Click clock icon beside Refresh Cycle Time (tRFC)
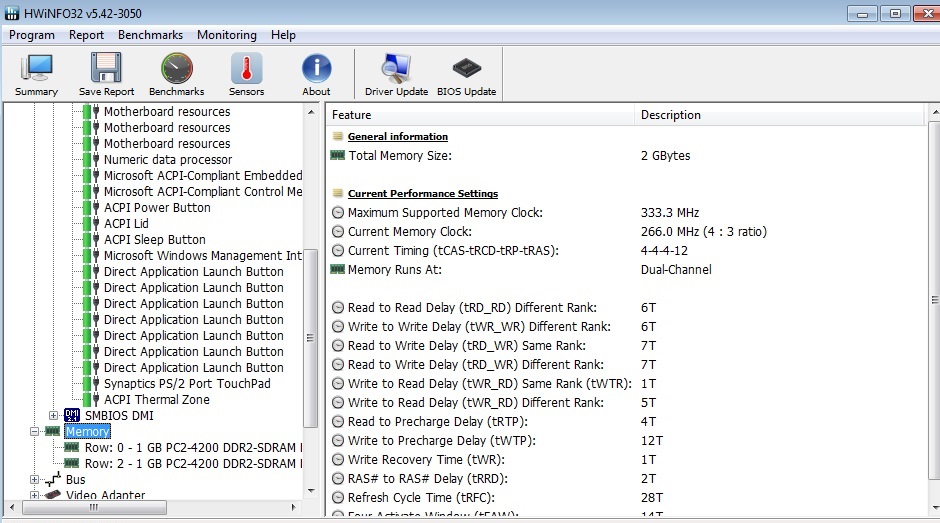Image resolution: width=940 pixels, height=523 pixels. [338, 497]
